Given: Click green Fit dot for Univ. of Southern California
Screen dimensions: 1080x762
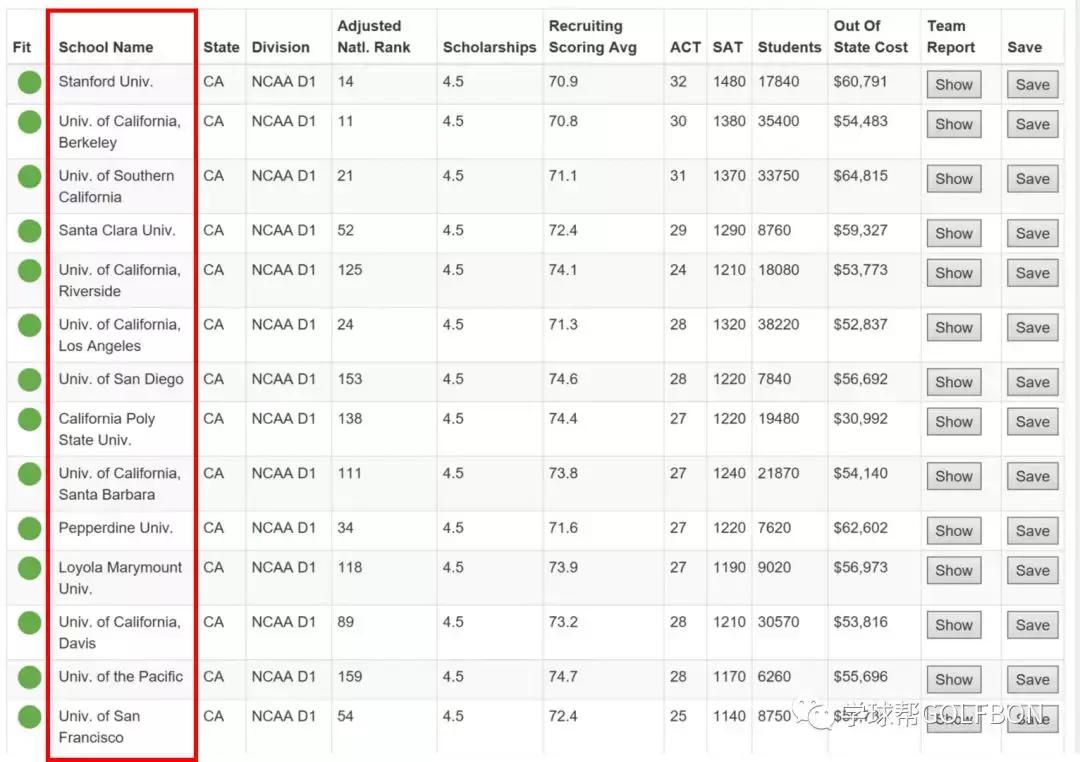Looking at the screenshot, I should 29,176.
